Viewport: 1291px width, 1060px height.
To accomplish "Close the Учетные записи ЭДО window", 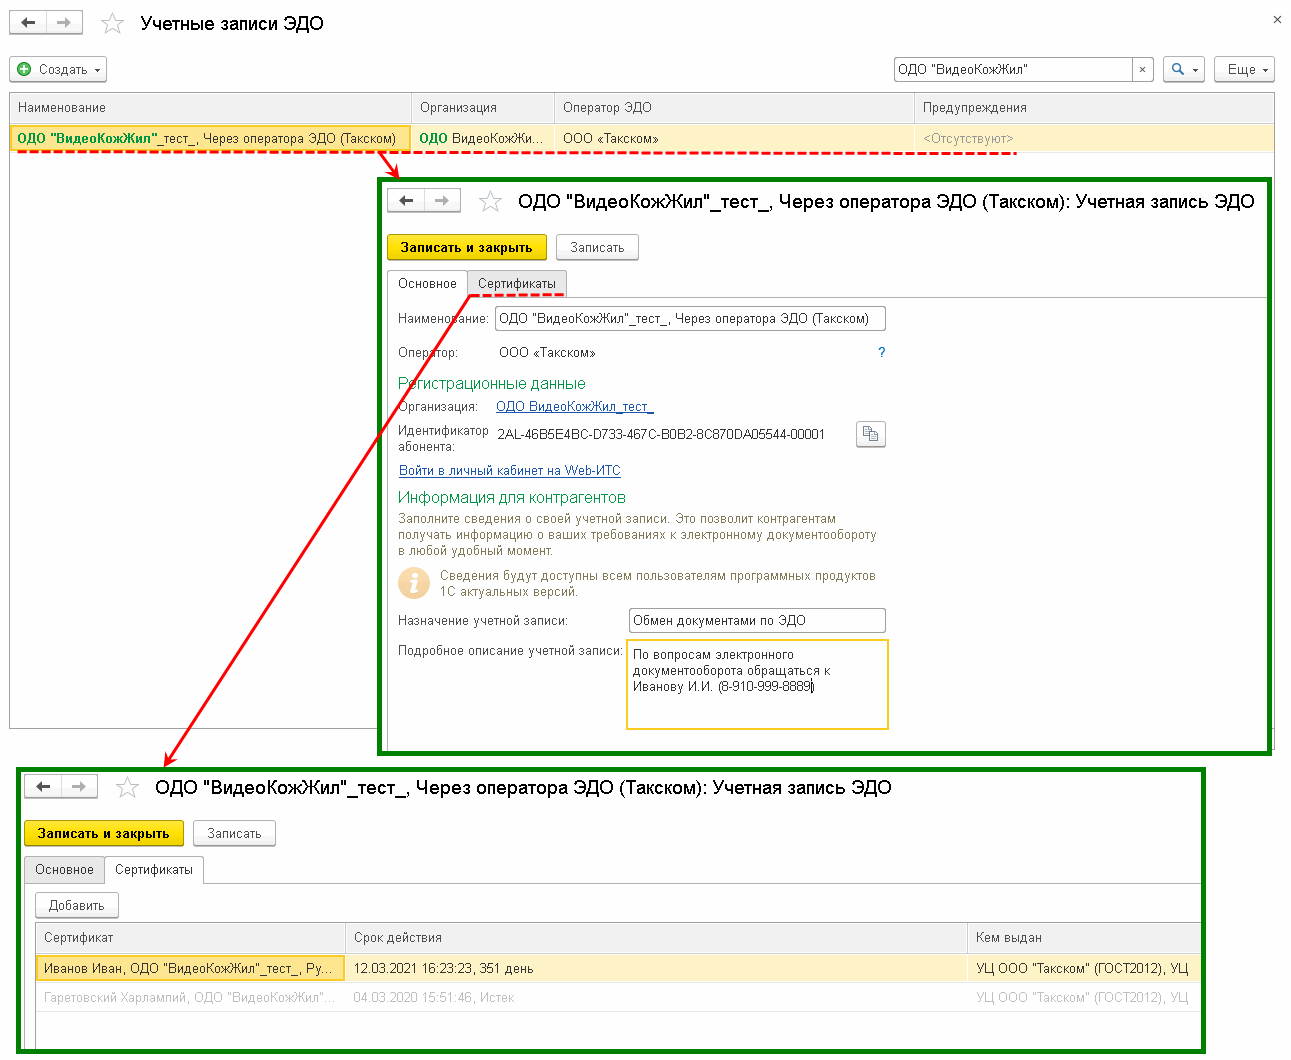I will pos(1277,19).
